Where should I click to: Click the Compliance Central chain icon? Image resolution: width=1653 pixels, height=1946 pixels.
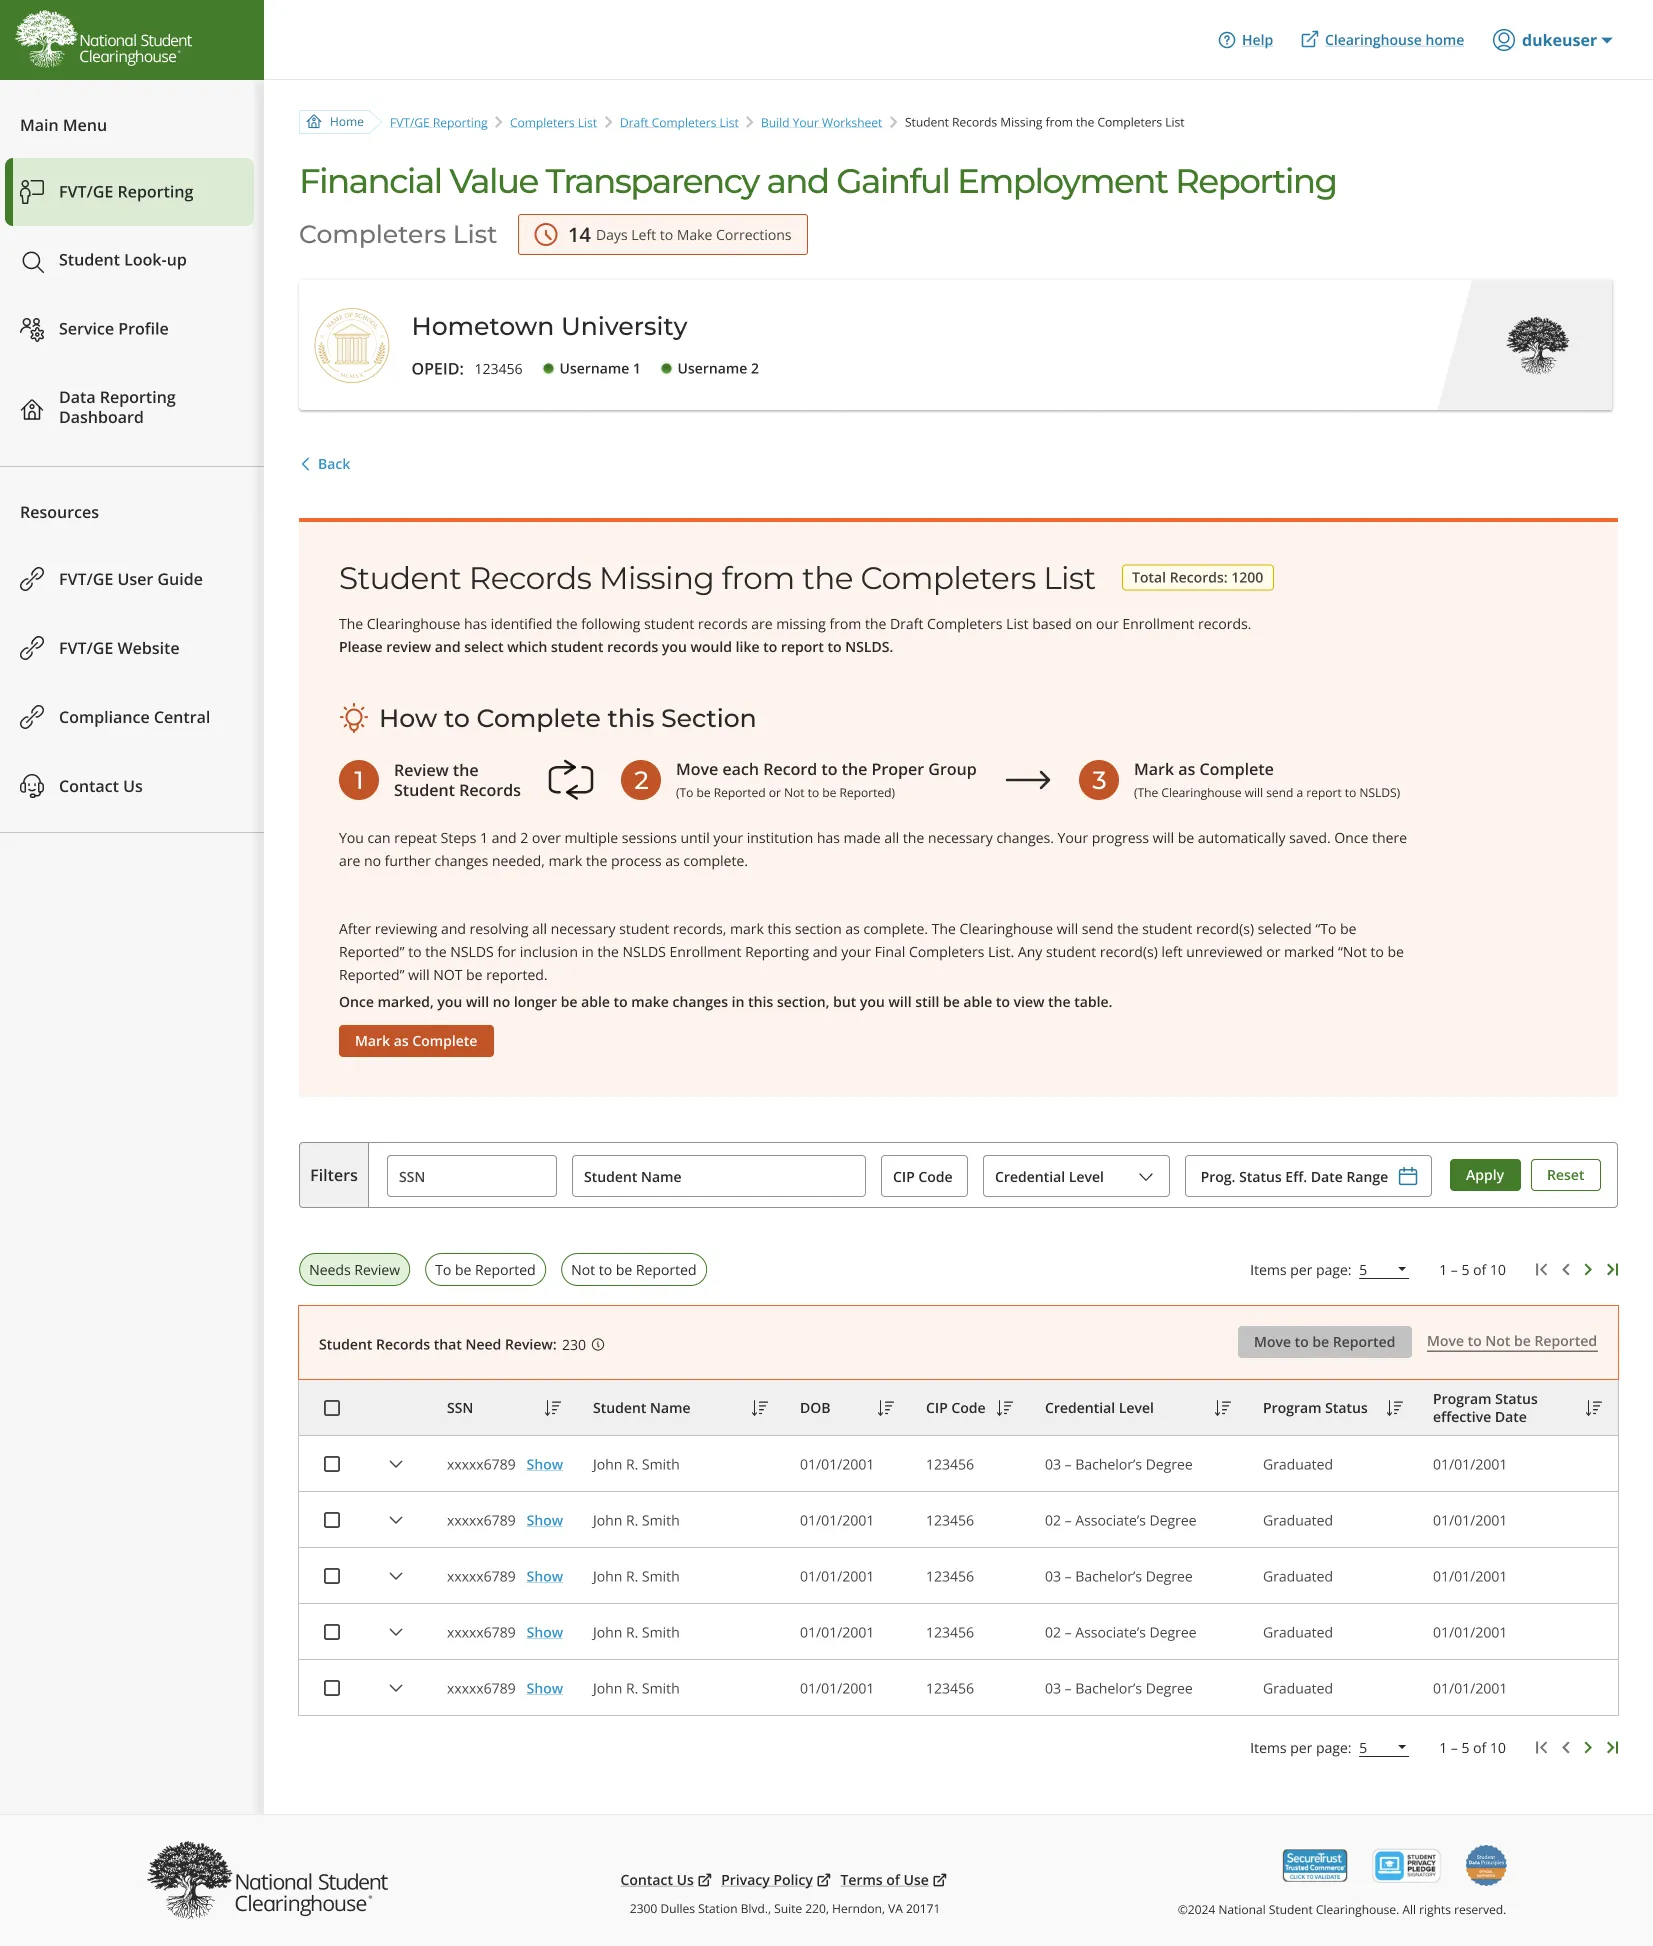tap(32, 717)
